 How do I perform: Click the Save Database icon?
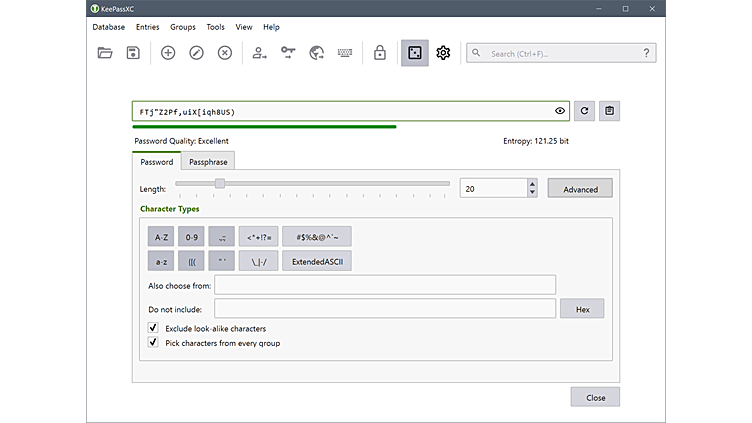pos(132,53)
